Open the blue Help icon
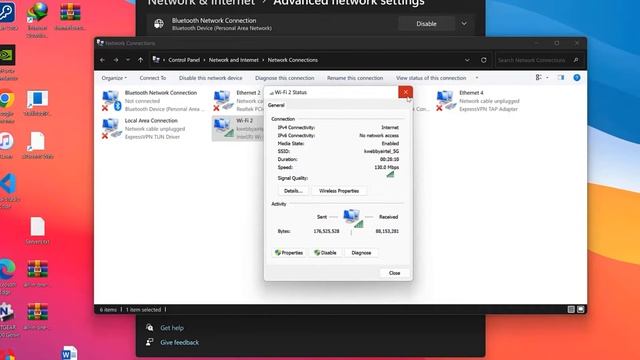640x360 pixels. pos(577,77)
